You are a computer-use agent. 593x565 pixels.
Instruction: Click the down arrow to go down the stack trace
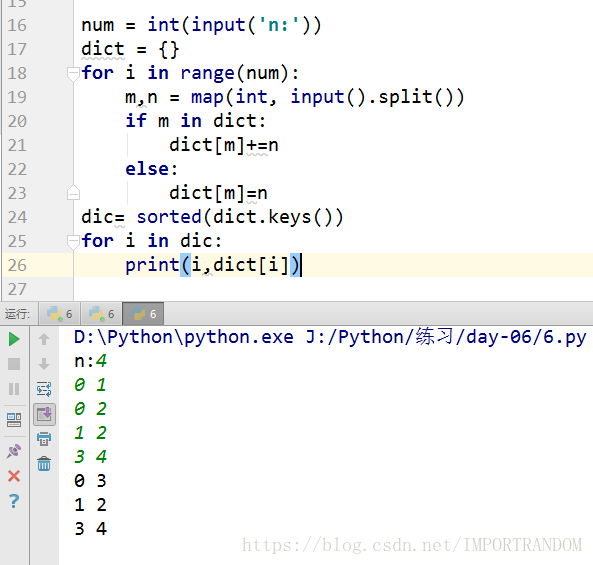pyautogui.click(x=44, y=364)
